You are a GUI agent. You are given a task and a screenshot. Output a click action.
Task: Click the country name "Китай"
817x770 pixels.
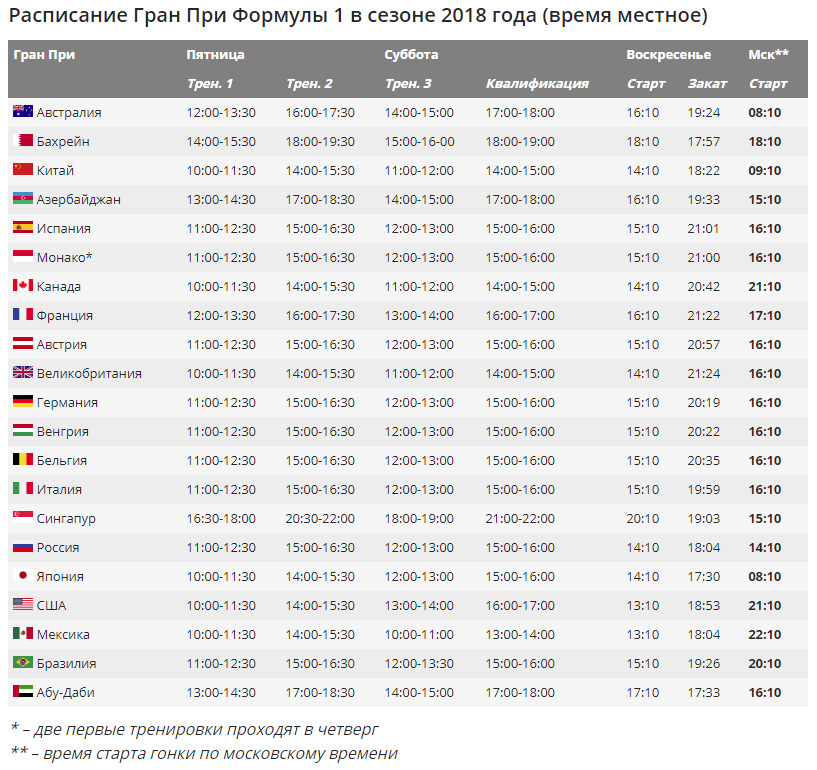coord(55,170)
